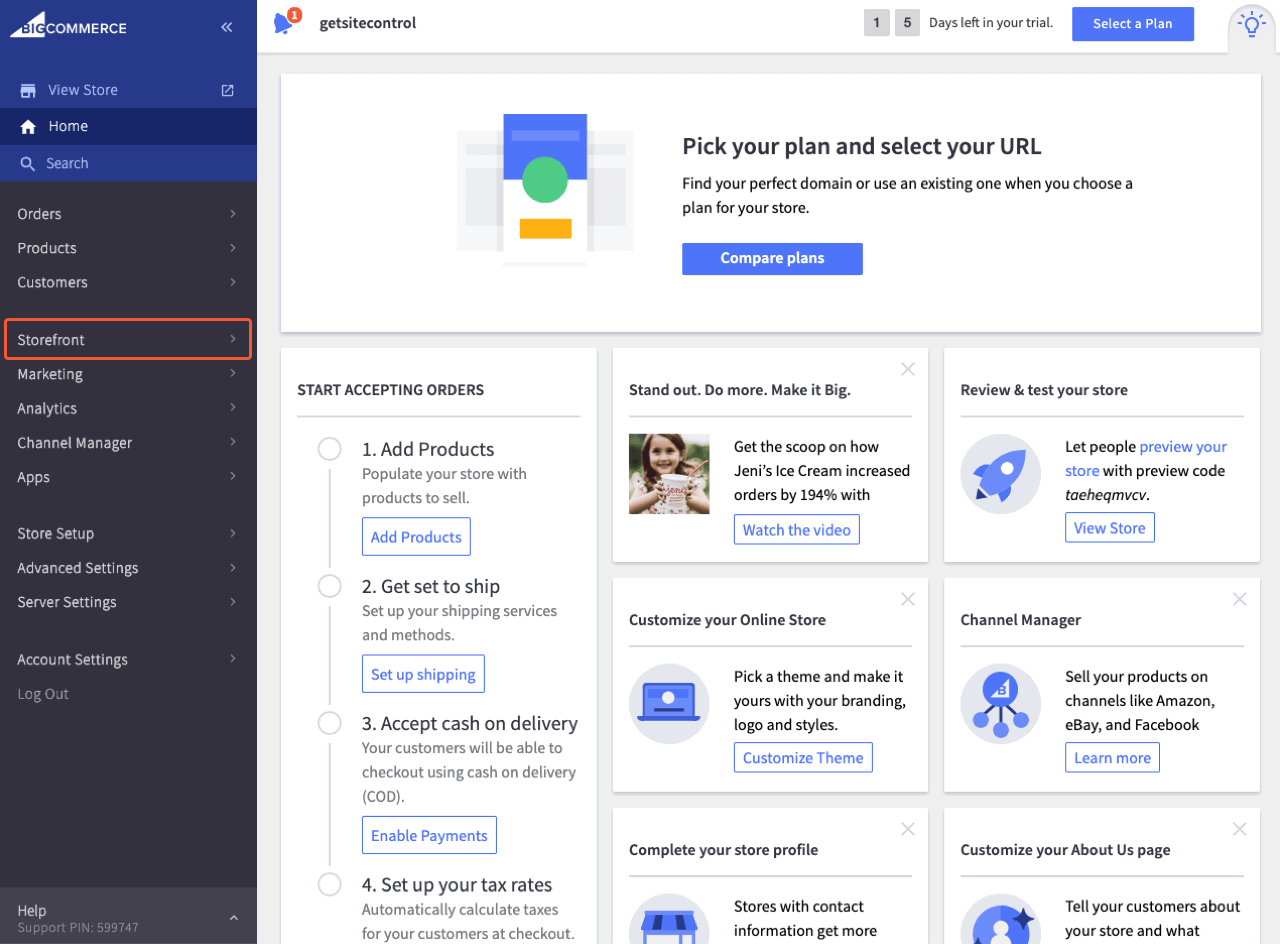Click the Watch the video button
The width and height of the screenshot is (1280, 944).
click(797, 530)
